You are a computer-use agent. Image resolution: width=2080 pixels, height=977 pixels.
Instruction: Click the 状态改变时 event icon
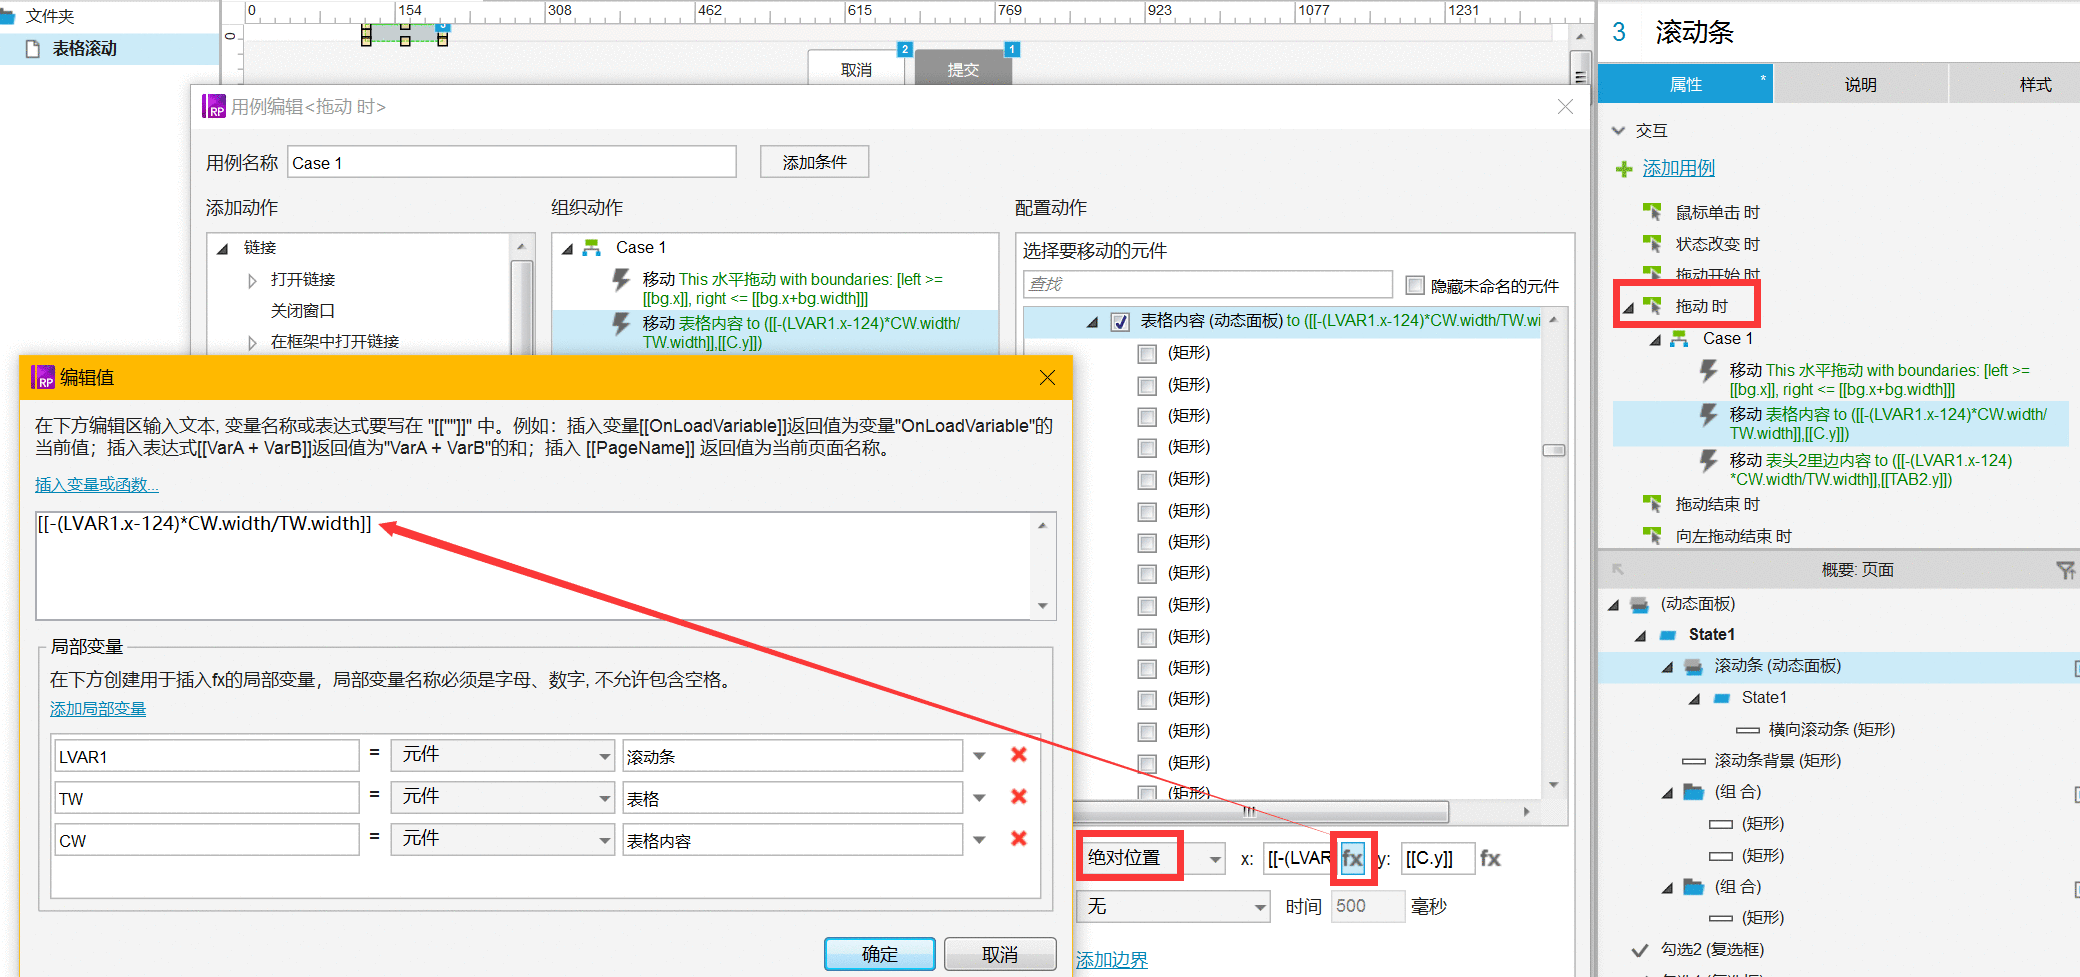click(x=1652, y=244)
